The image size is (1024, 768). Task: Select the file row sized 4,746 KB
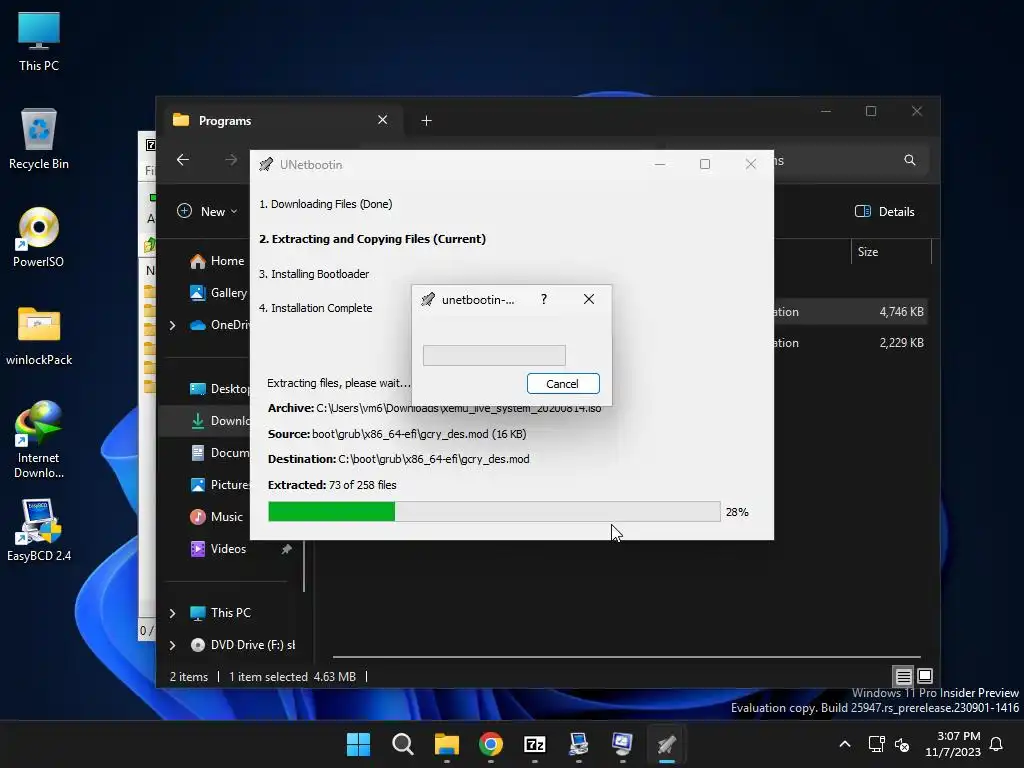pyautogui.click(x=850, y=312)
